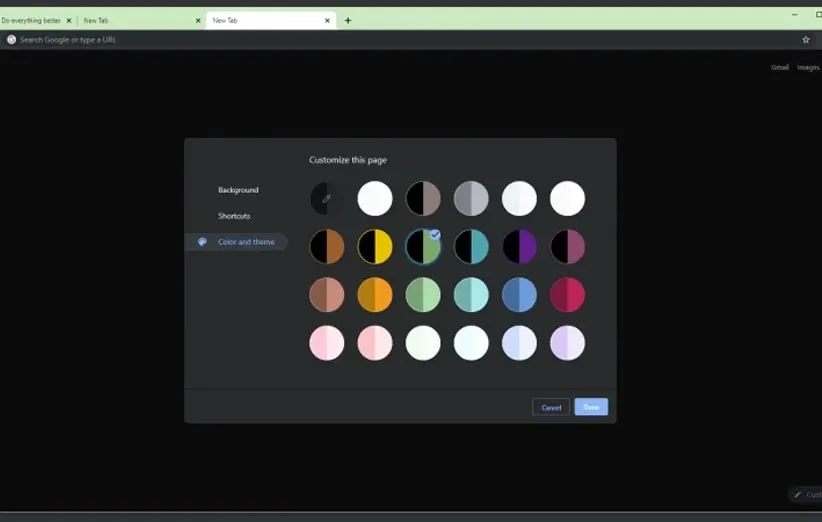Screen dimensions: 822x522
Task: Switch to the middle New Tab
Action: point(140,20)
